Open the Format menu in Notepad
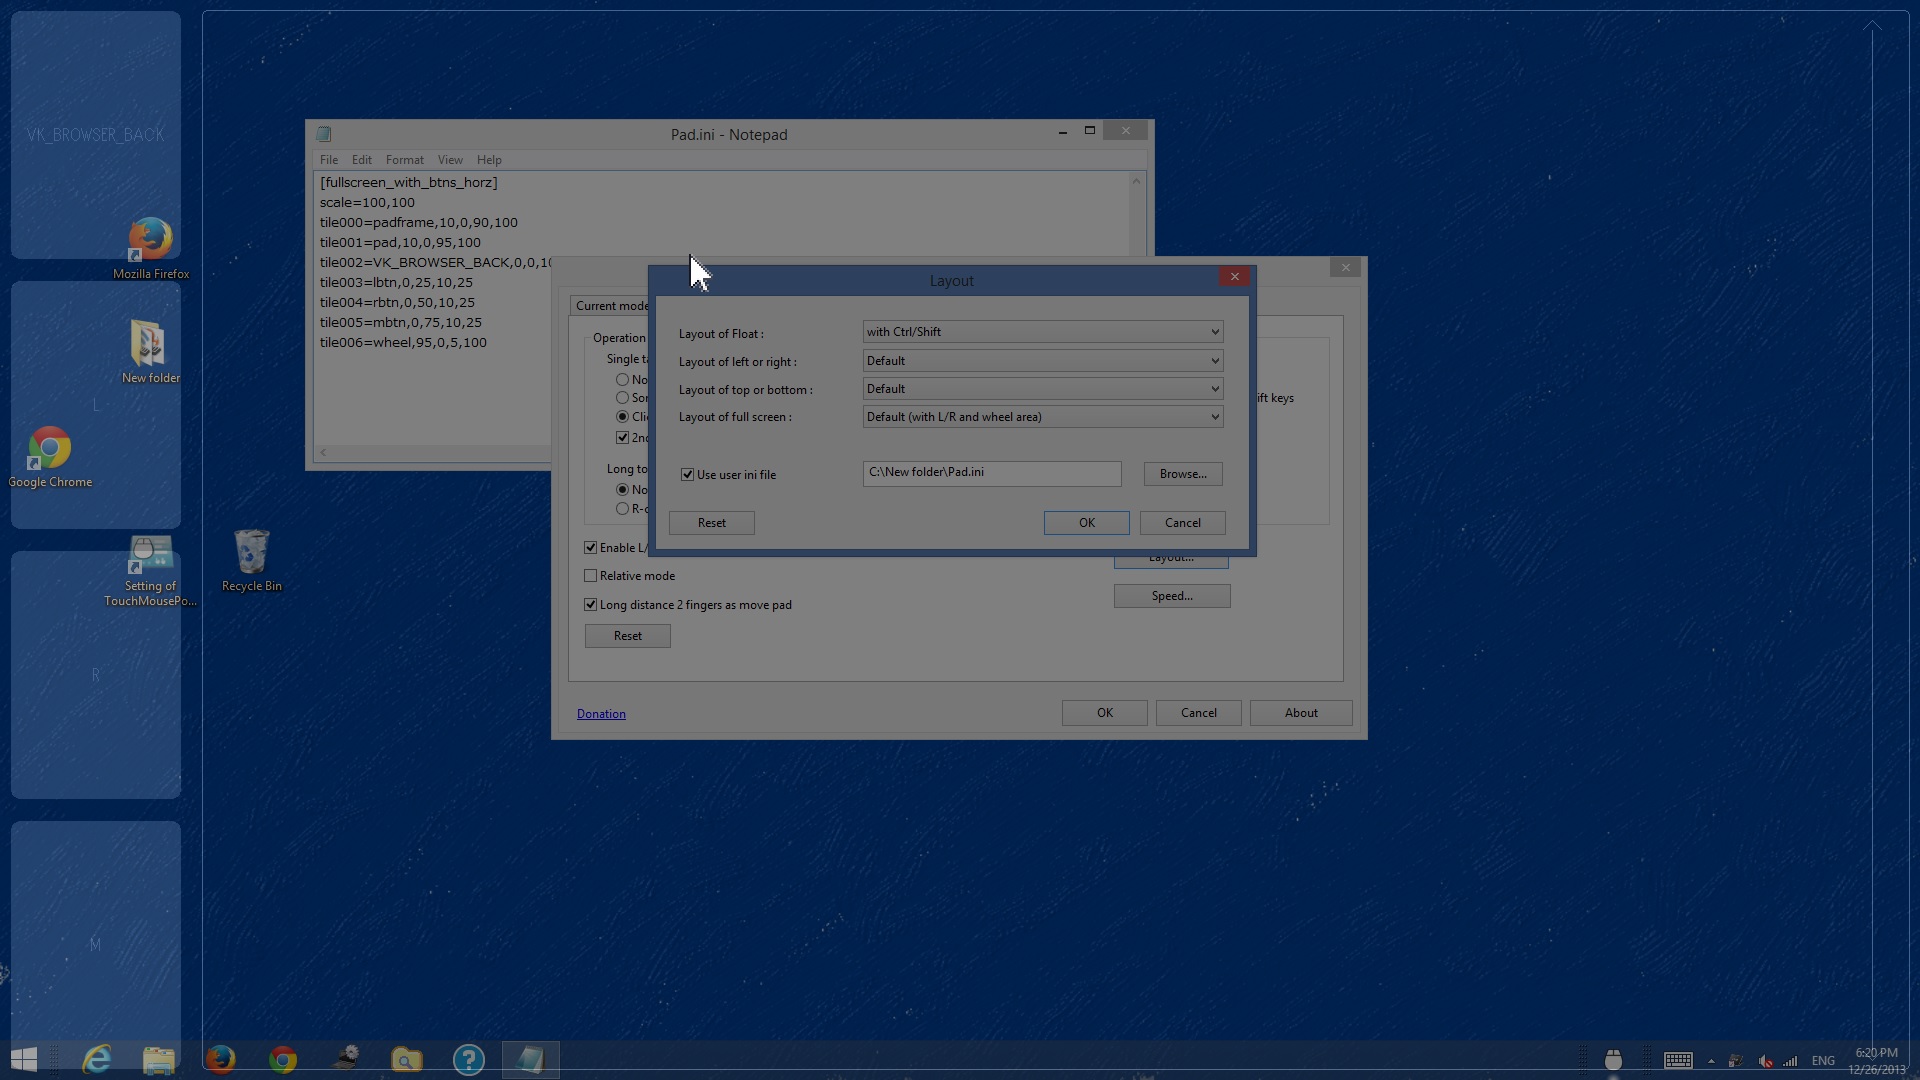 click(404, 160)
